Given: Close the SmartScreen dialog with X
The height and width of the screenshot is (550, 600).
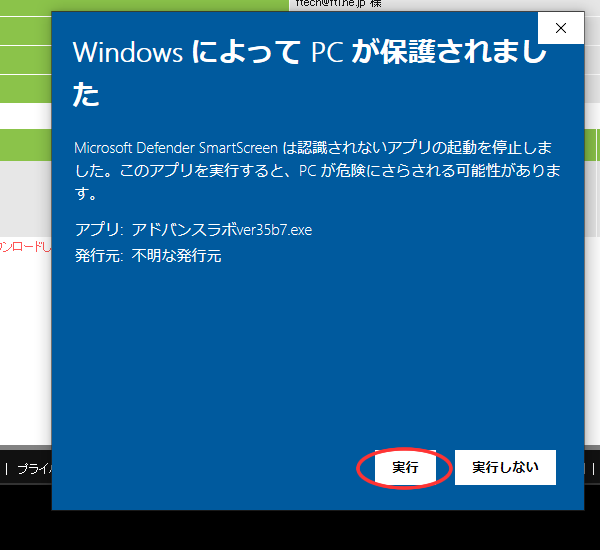Looking at the screenshot, I should point(561,28).
